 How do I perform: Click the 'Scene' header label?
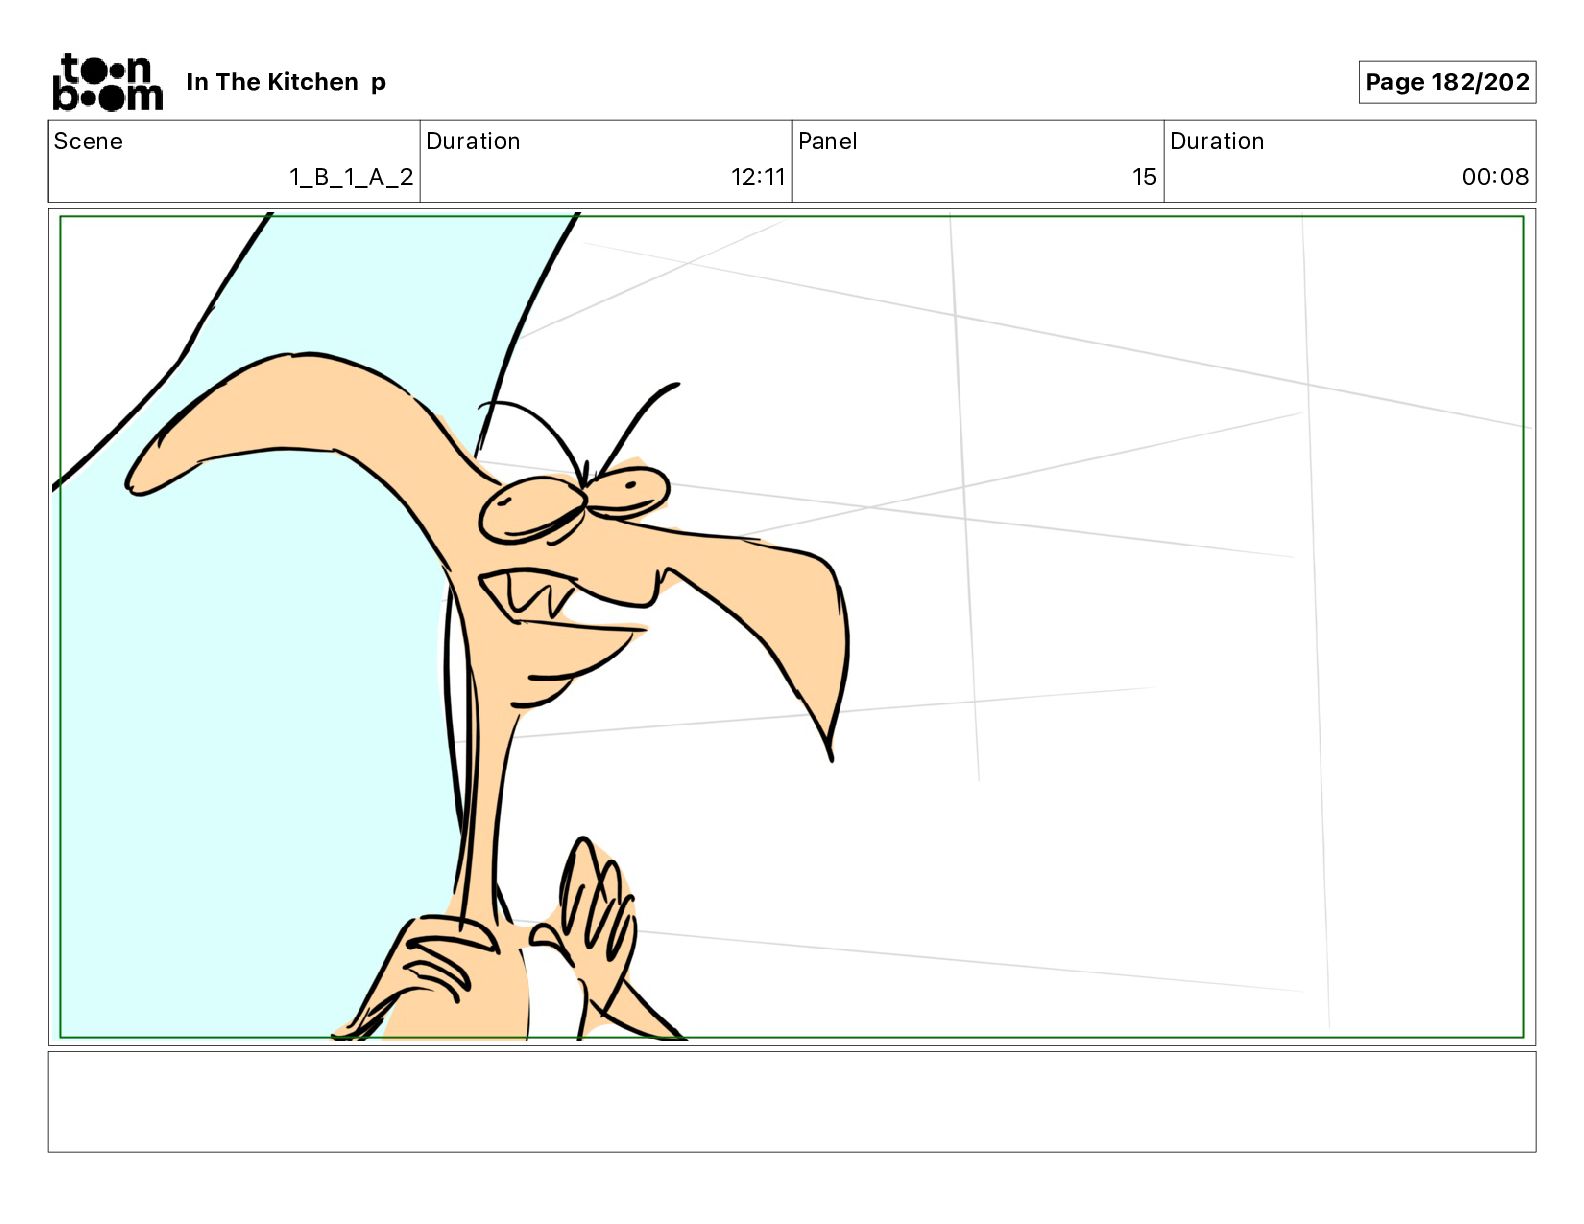[x=88, y=141]
